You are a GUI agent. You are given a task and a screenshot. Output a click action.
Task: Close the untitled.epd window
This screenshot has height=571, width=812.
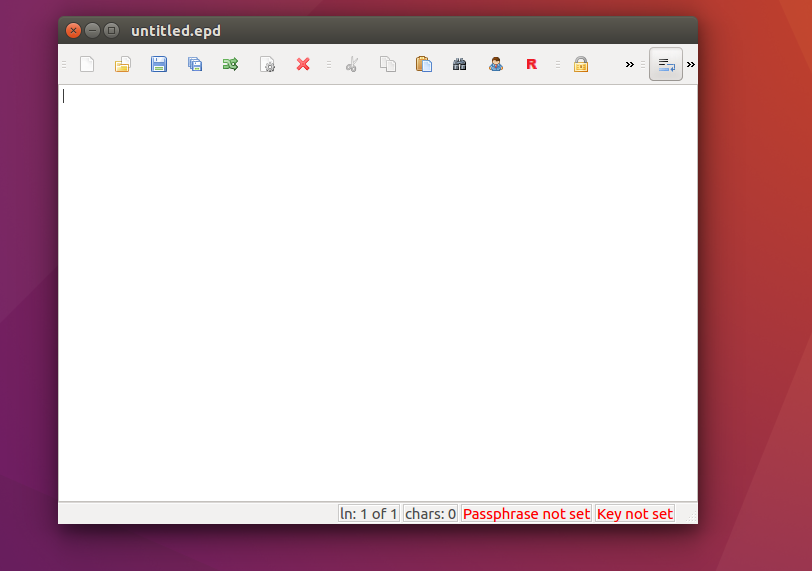click(74, 31)
